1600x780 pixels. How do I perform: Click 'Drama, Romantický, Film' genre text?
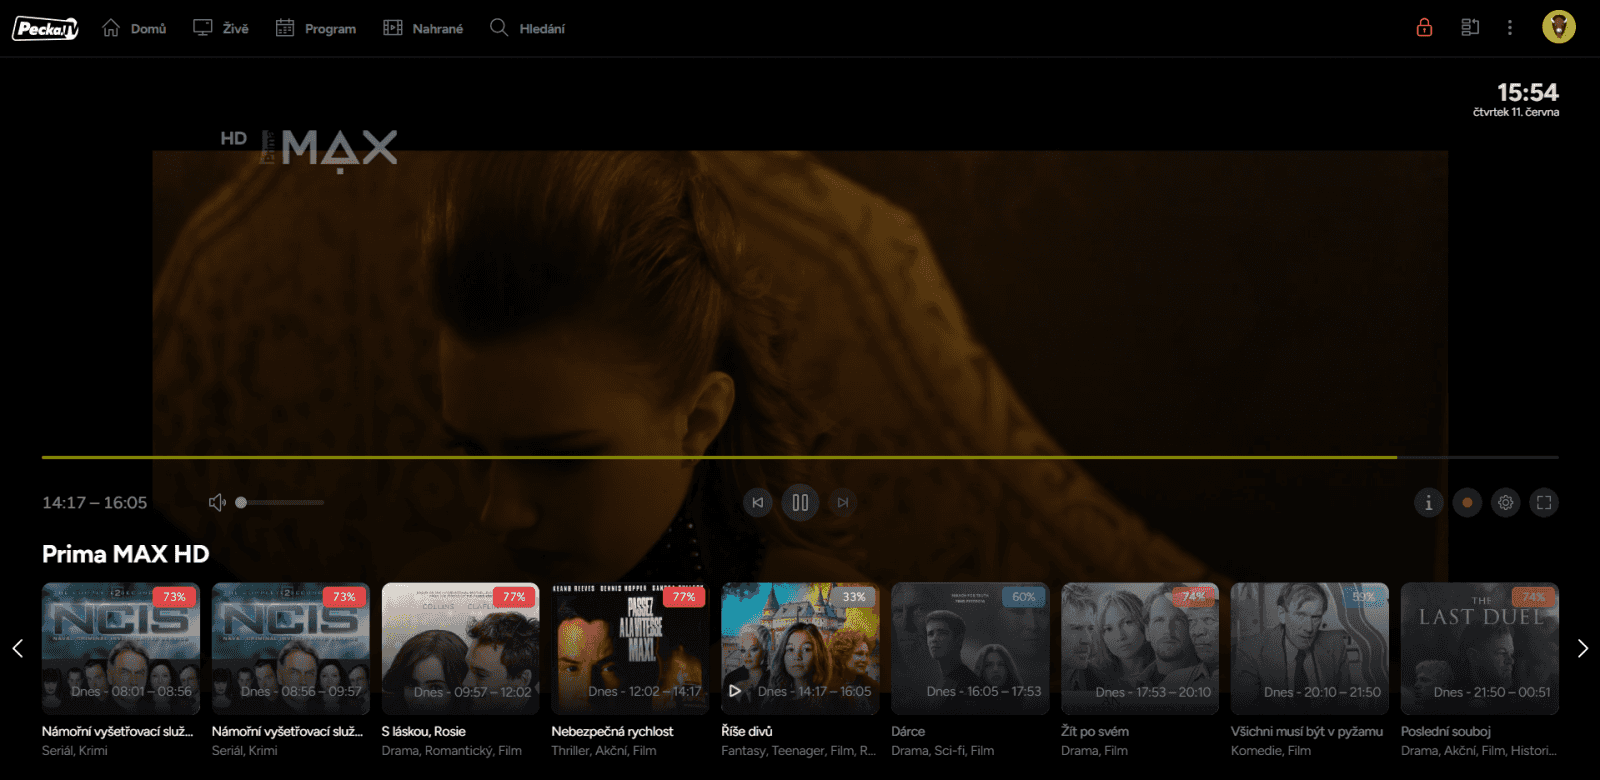click(x=452, y=750)
